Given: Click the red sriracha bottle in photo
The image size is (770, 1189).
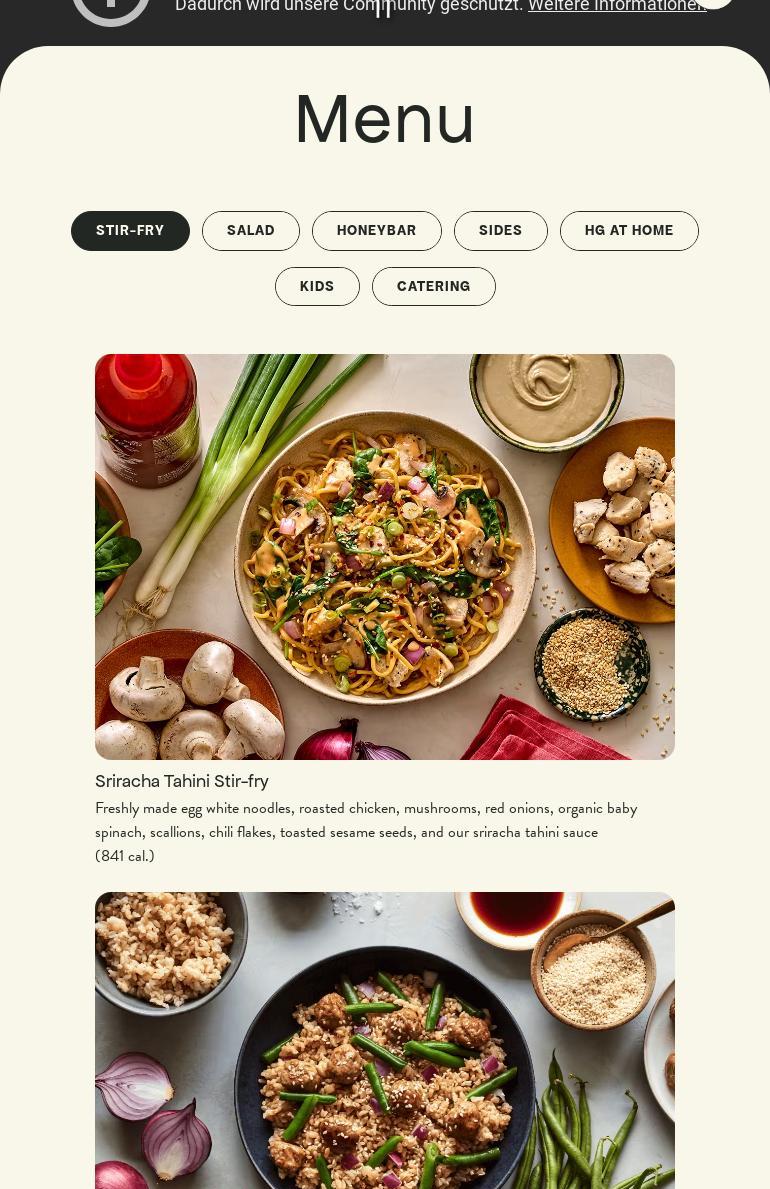Looking at the screenshot, I should click(x=146, y=419).
